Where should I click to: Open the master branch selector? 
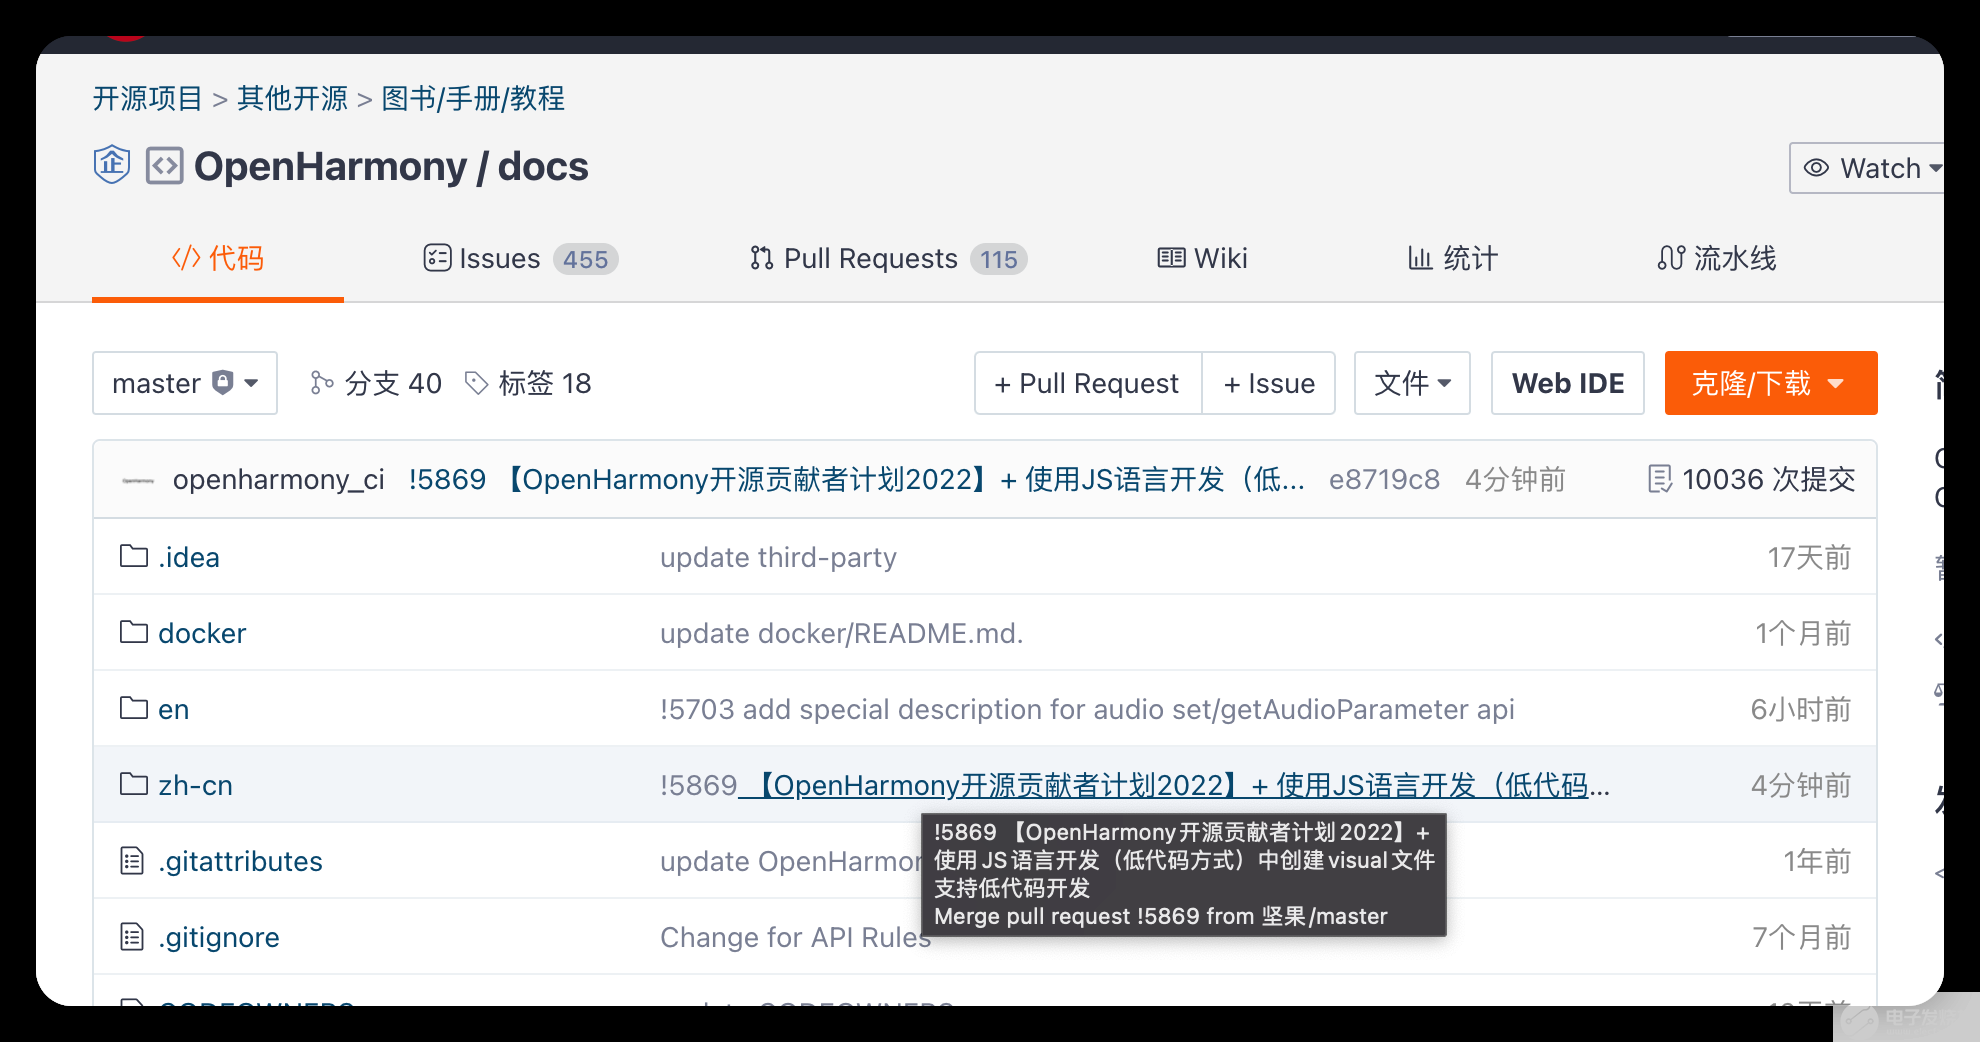[x=185, y=383]
